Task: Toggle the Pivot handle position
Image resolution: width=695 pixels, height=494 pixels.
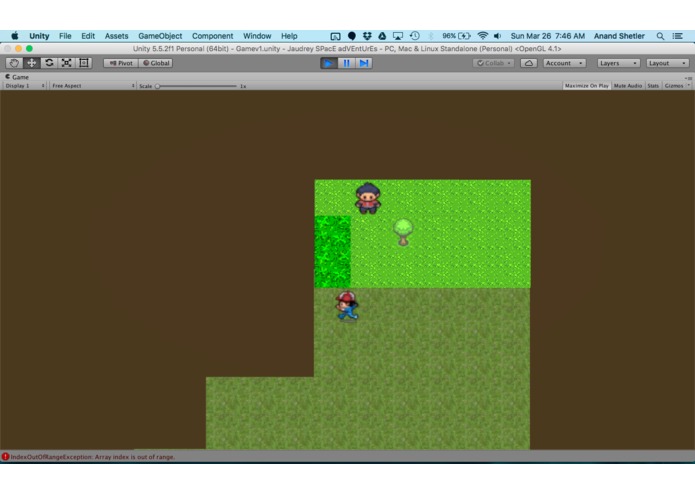Action: coord(121,63)
